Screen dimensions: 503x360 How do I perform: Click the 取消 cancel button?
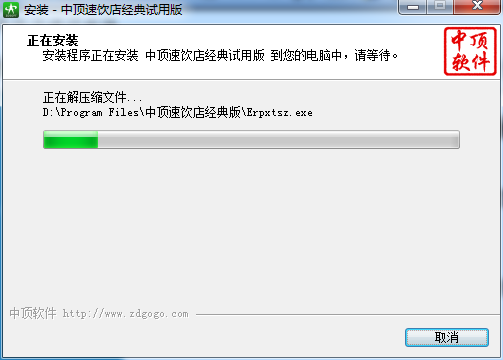tap(447, 337)
